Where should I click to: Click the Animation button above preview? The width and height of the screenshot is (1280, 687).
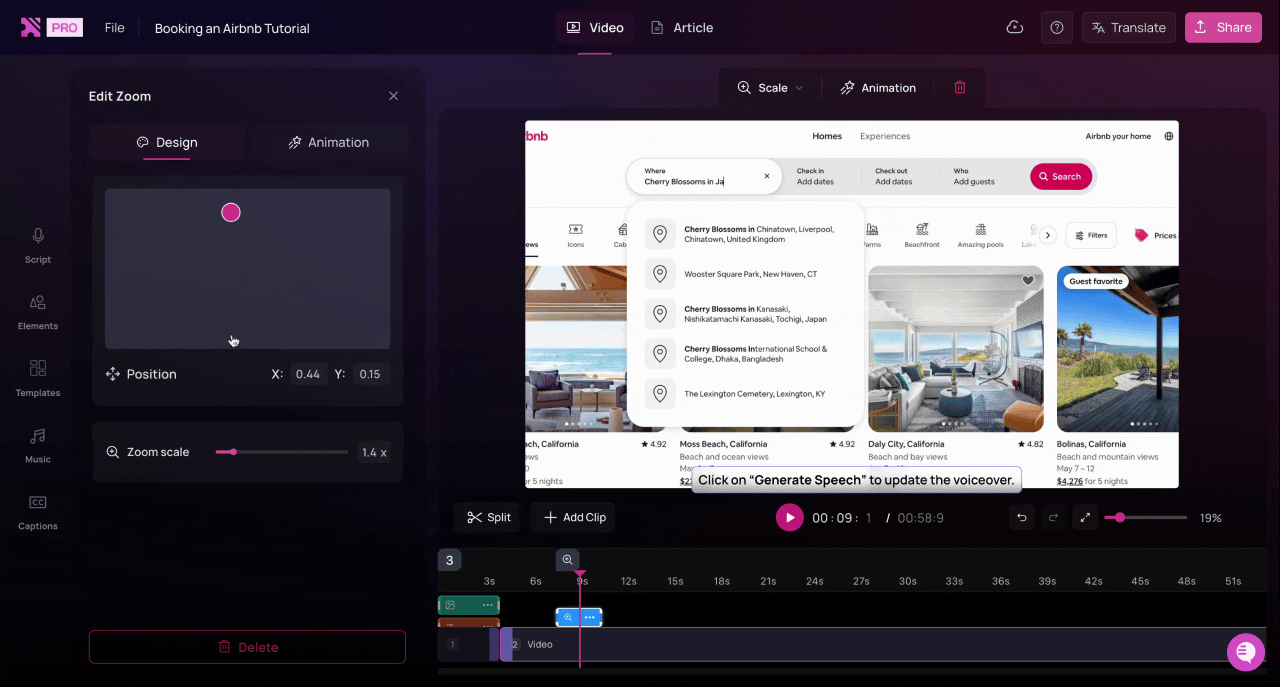[878, 88]
